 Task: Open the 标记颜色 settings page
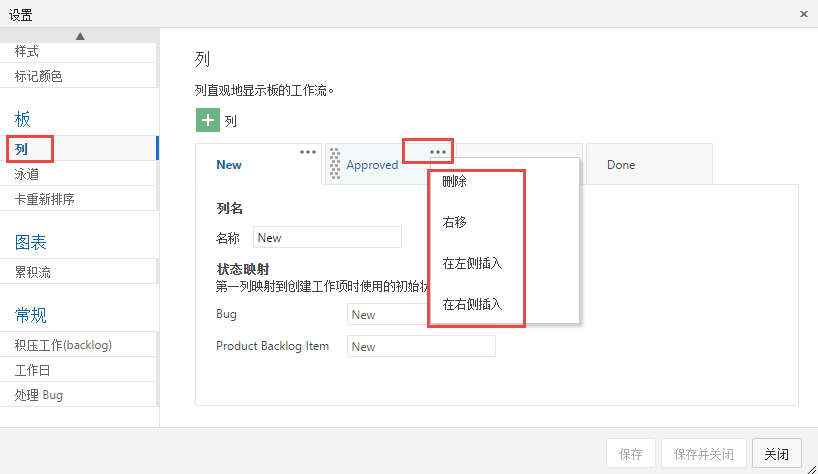(x=78, y=76)
